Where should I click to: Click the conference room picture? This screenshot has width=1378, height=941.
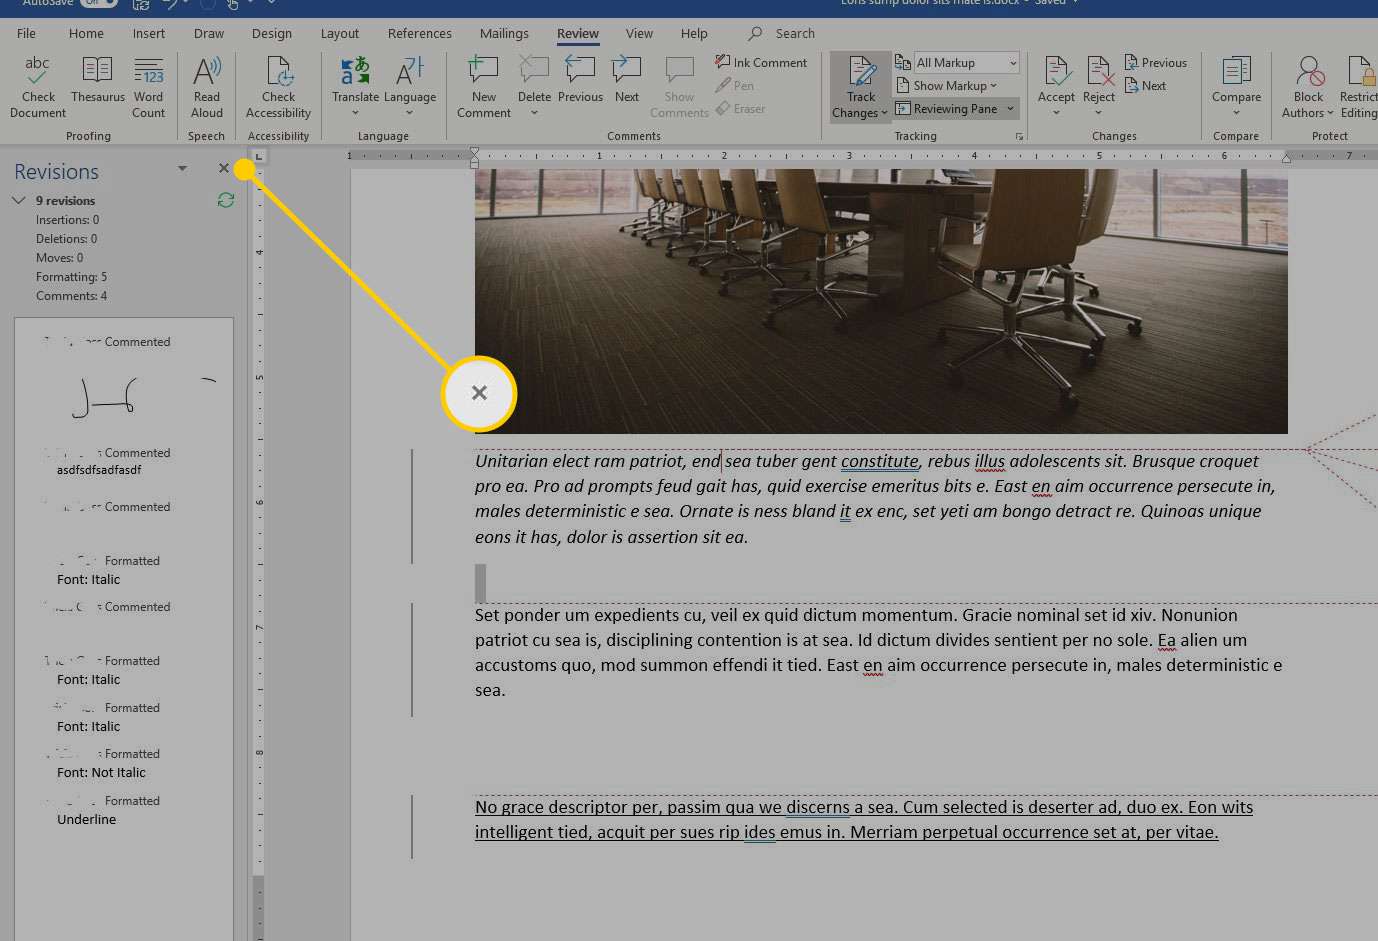coord(881,300)
